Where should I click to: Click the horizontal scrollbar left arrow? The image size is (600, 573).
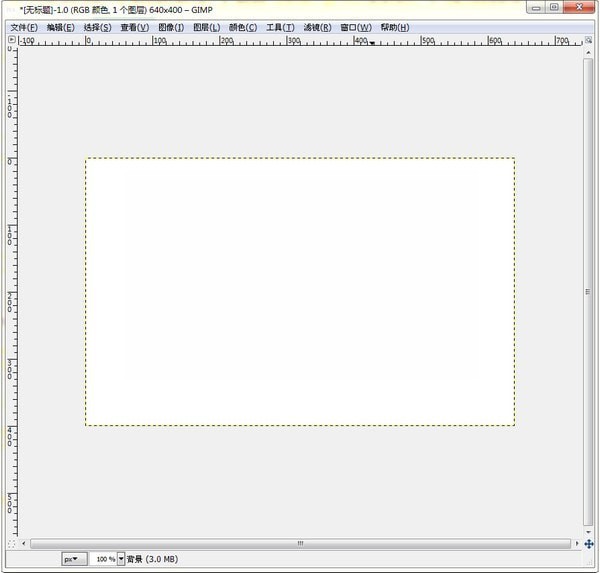[24, 544]
